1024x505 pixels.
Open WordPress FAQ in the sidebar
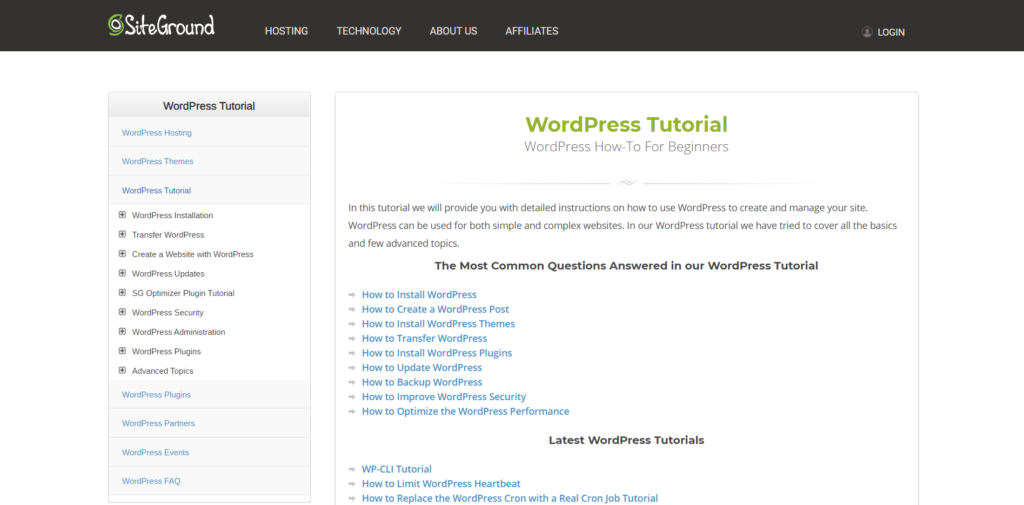[x=151, y=481]
